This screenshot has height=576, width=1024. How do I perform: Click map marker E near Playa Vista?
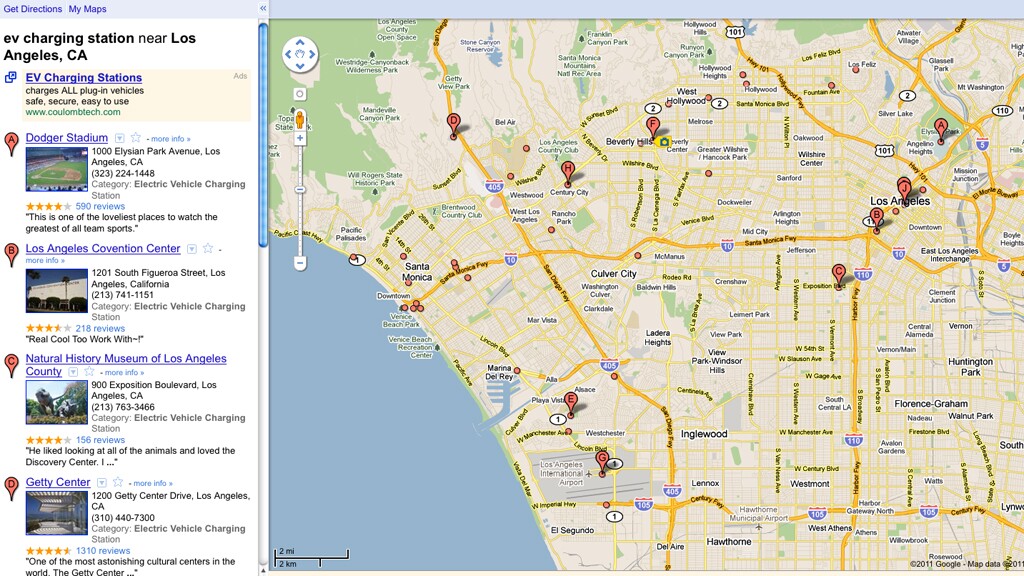570,404
